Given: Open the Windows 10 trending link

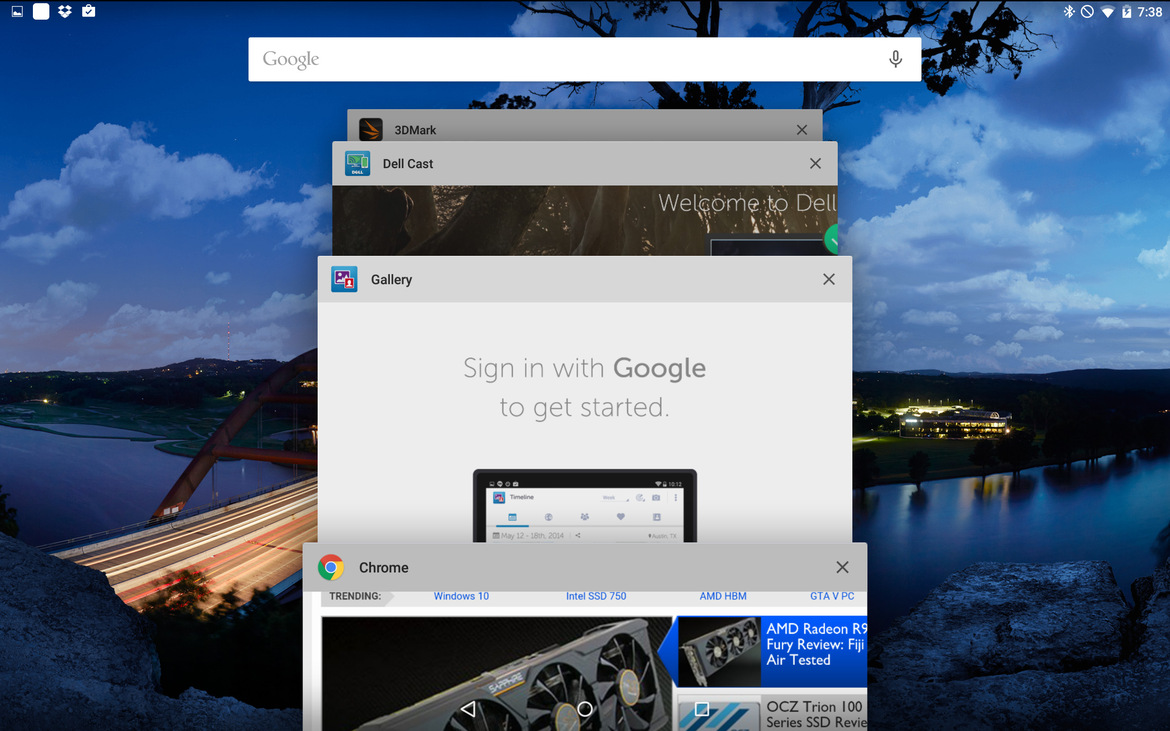Looking at the screenshot, I should 461,596.
